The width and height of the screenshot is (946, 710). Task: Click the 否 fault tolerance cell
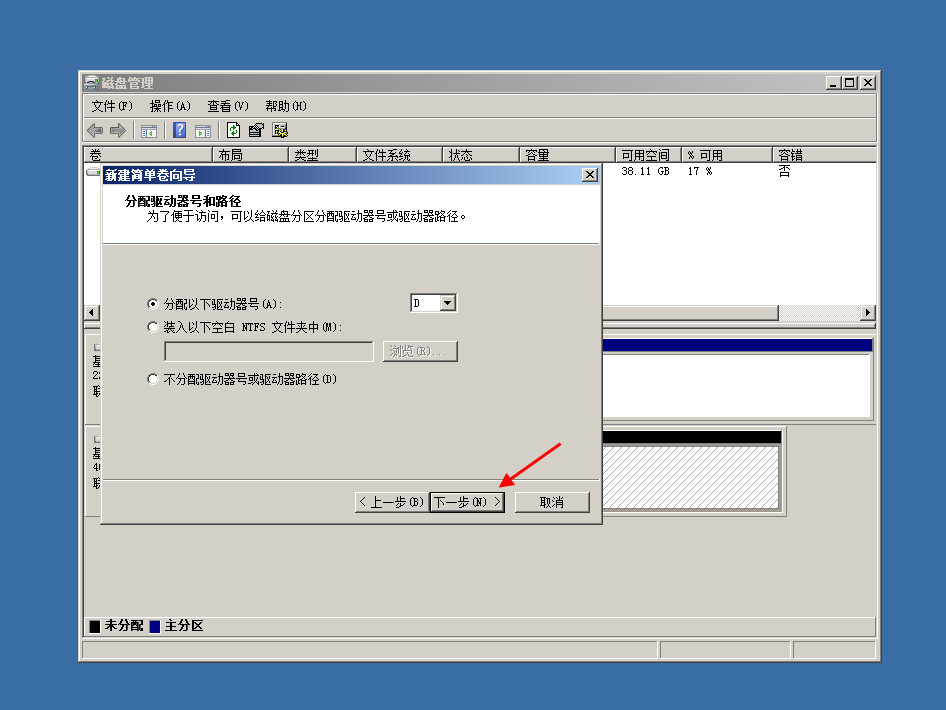pos(784,171)
